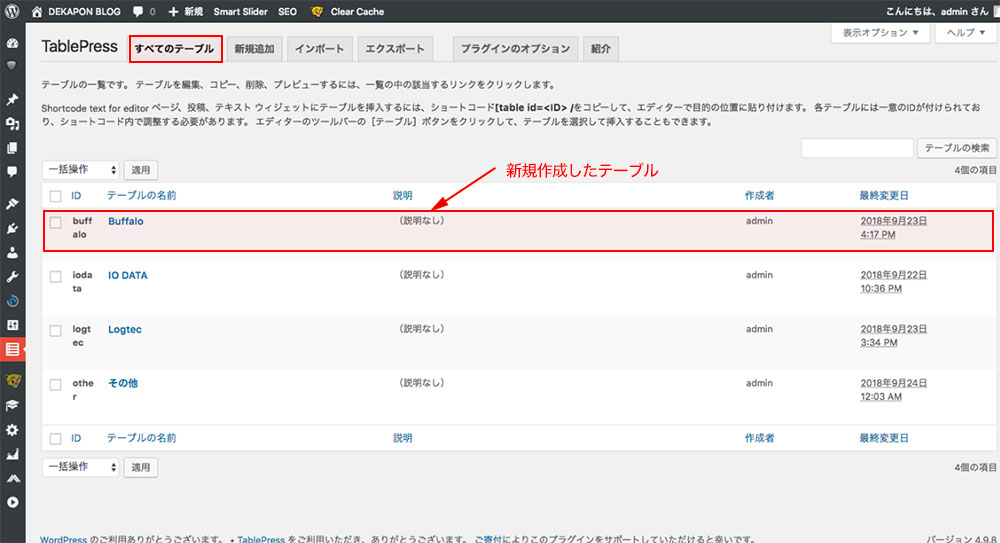
Task: Open the shield icon in sidebar
Action: pos(12,65)
